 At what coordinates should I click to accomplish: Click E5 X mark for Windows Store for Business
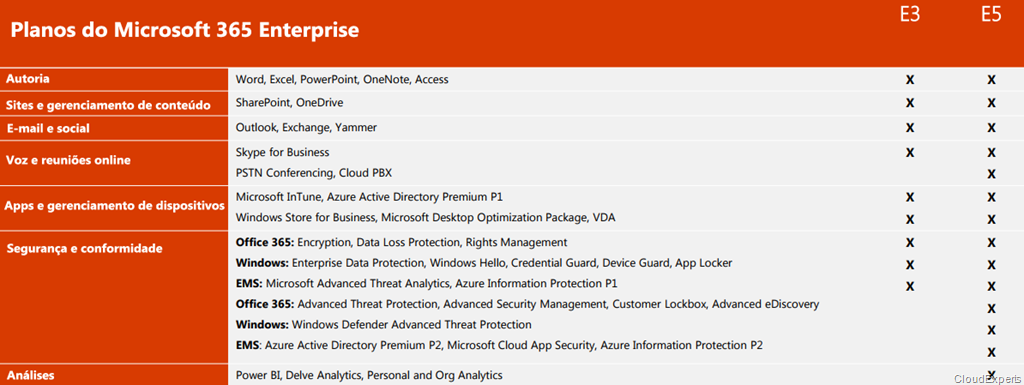[x=991, y=219]
